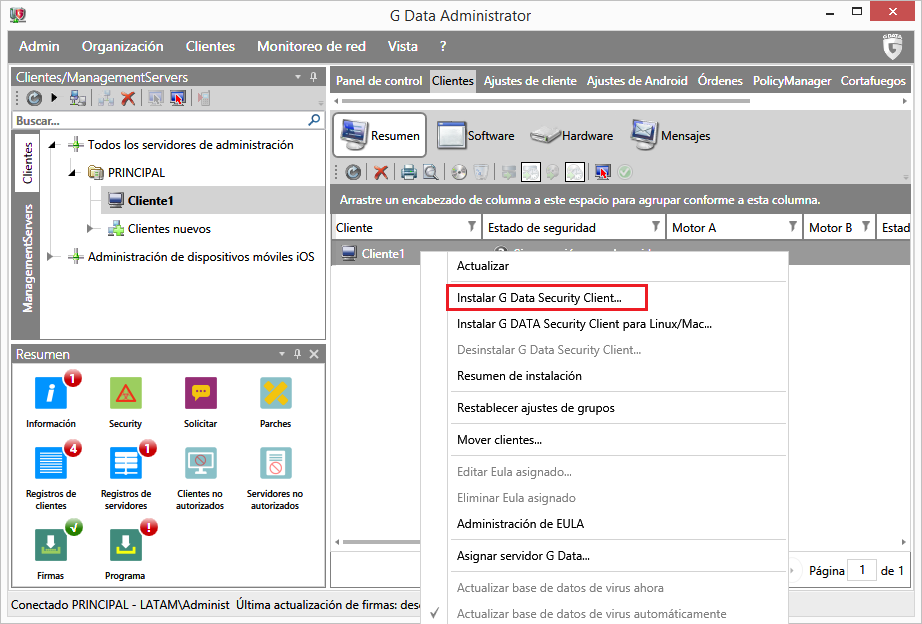Switch to 'Ajustes de cliente' tab
The image size is (922, 624).
click(530, 81)
